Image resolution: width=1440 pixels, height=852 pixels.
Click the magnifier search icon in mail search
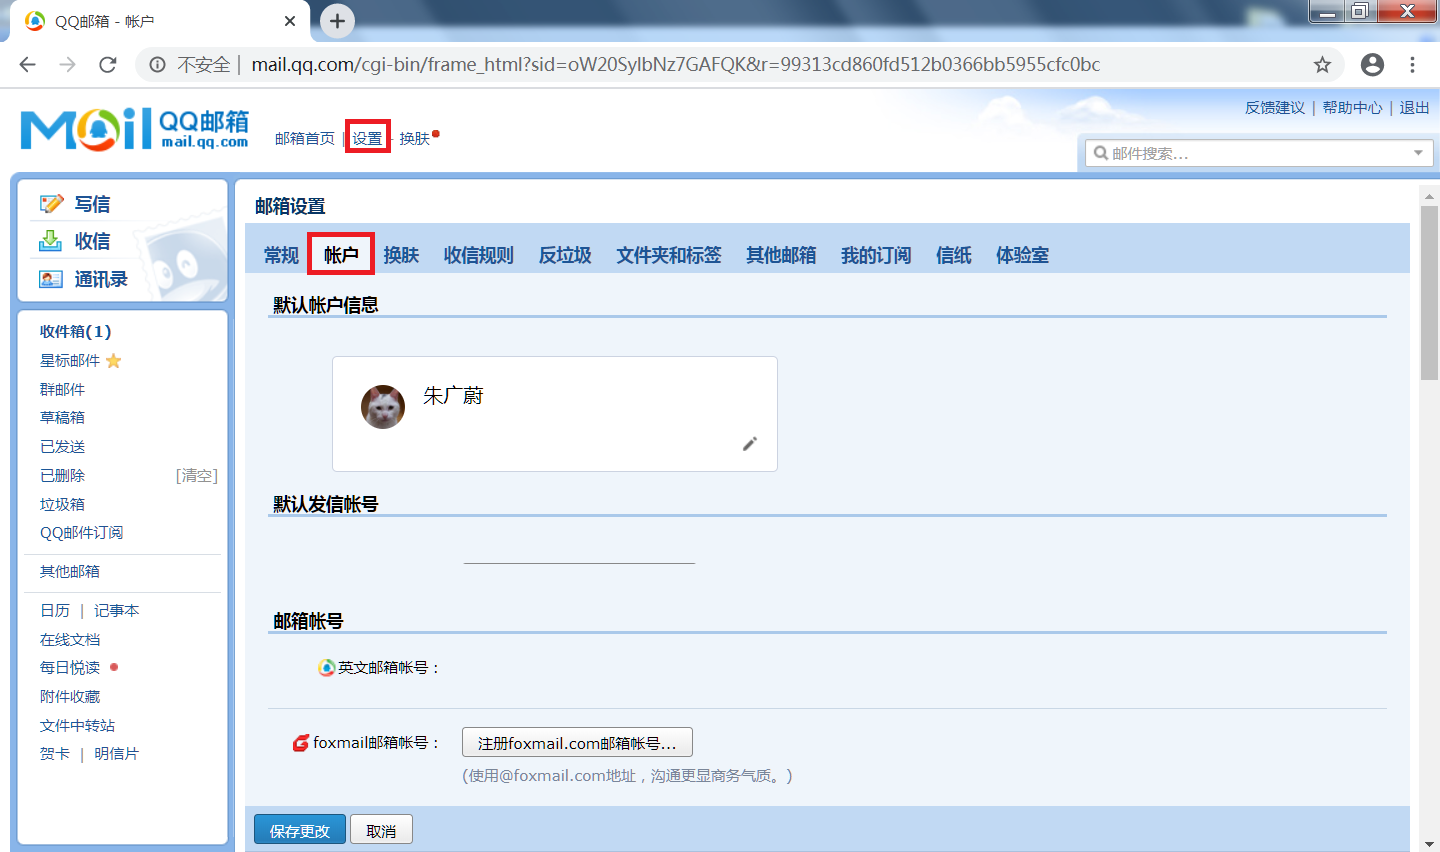coord(1101,153)
